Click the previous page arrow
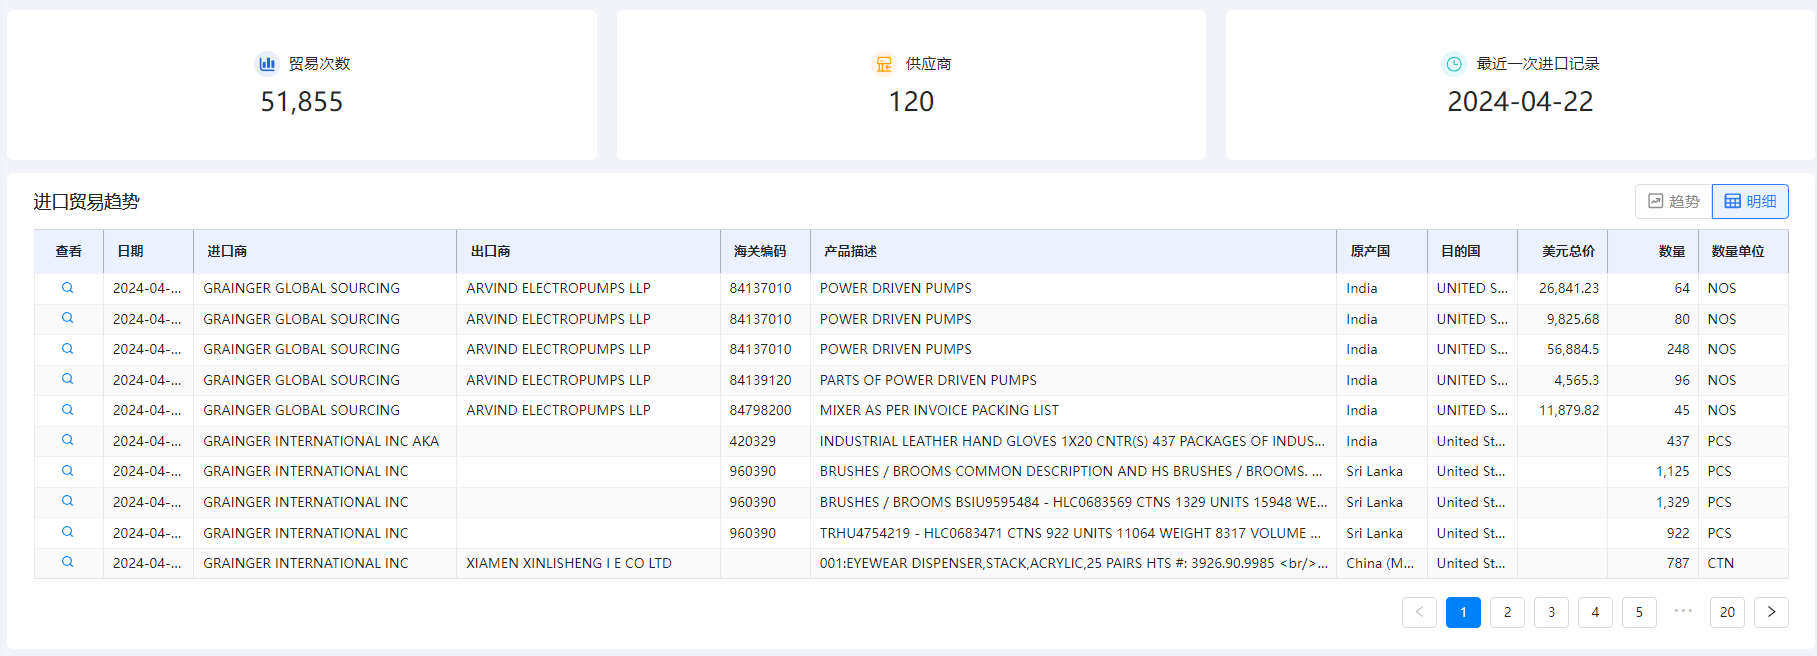The height and width of the screenshot is (656, 1817). [x=1419, y=612]
